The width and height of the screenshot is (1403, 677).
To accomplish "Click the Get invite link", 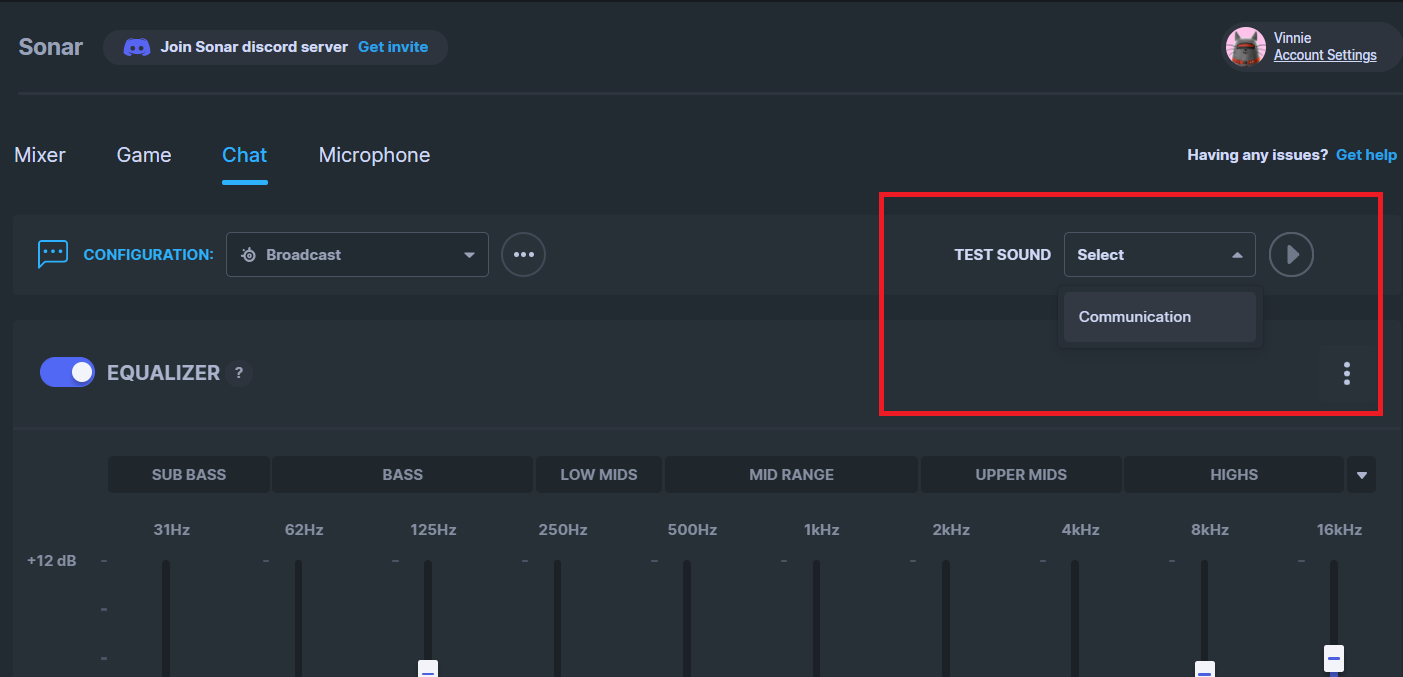I will tap(393, 47).
